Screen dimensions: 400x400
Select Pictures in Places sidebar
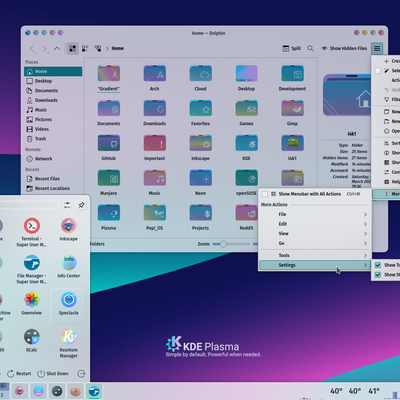click(x=53, y=119)
